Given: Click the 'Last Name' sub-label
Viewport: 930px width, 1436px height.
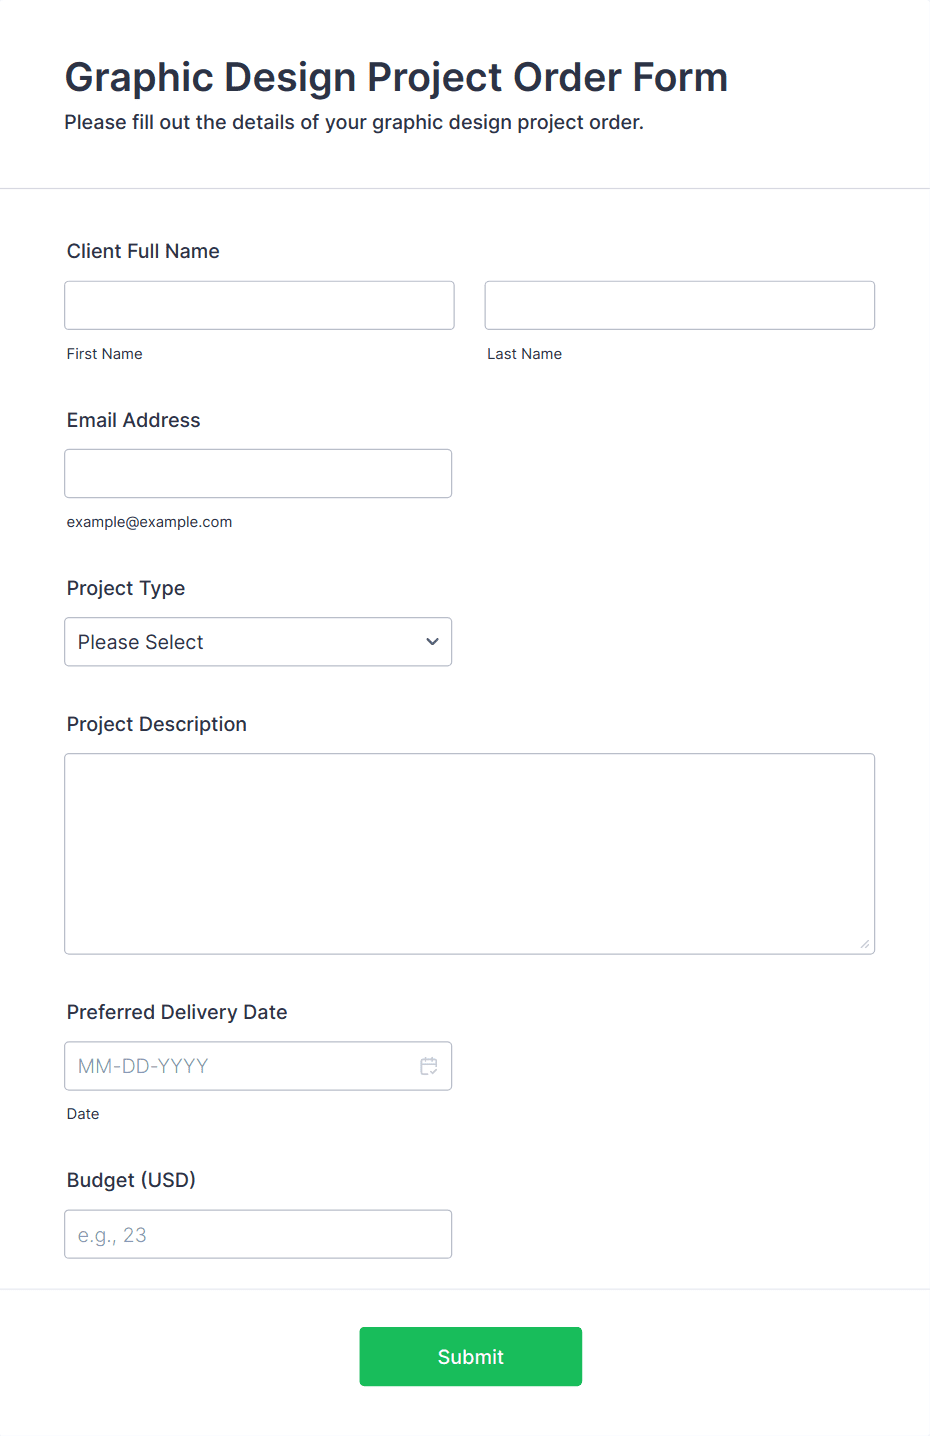Looking at the screenshot, I should (x=524, y=354).
